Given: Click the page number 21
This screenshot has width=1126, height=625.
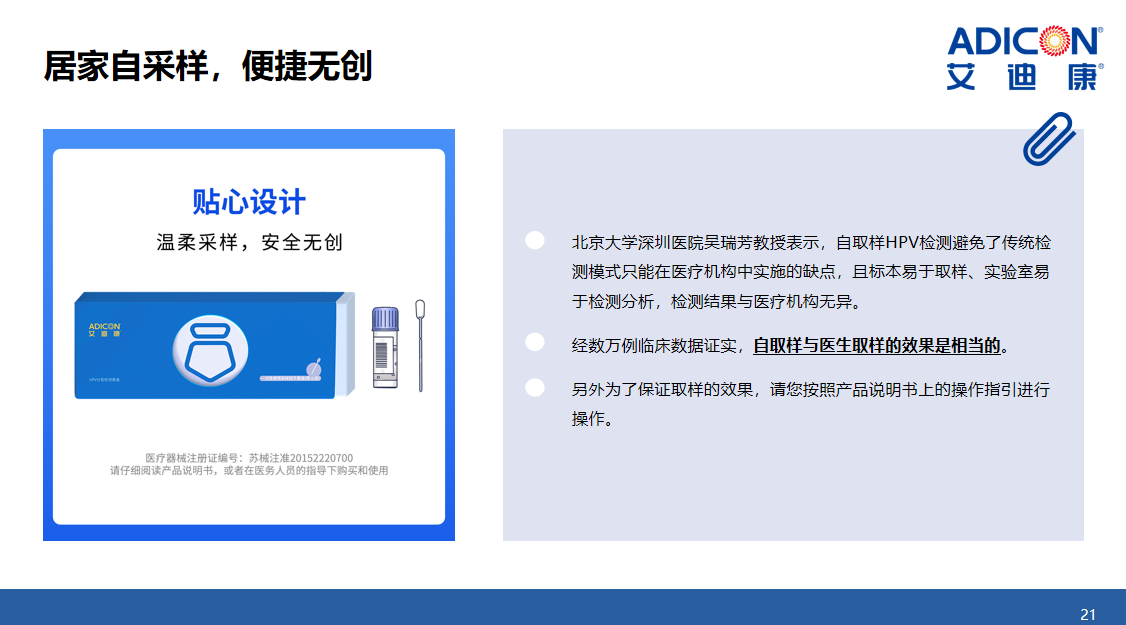Looking at the screenshot, I should tap(1088, 614).
